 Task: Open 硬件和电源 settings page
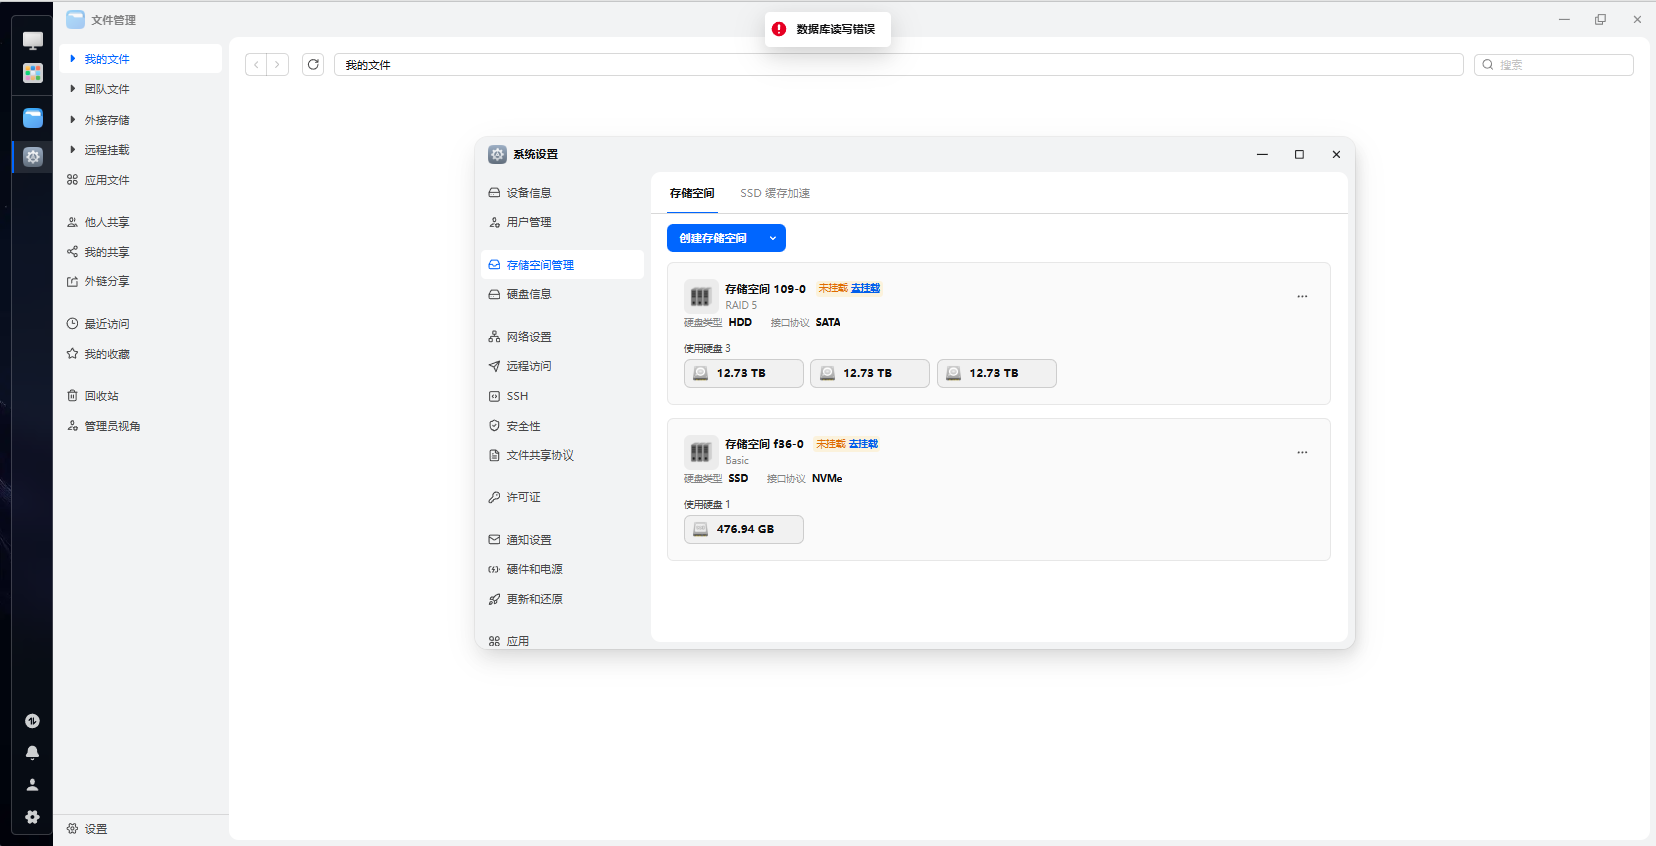coord(562,569)
